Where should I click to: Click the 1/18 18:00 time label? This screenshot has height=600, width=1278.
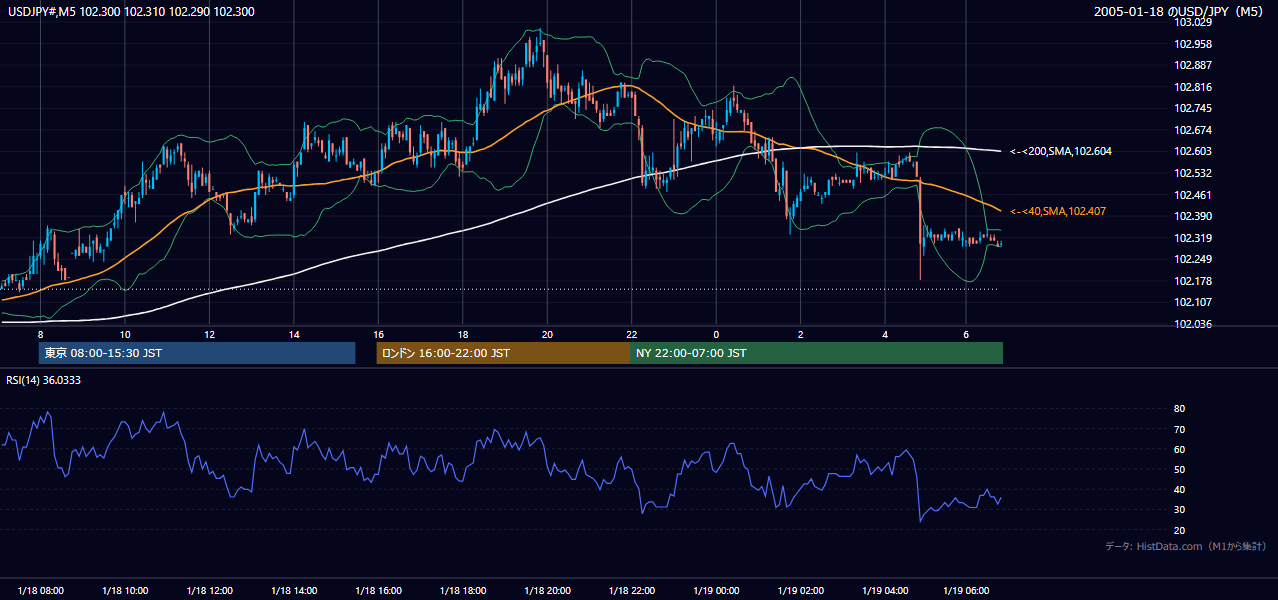463,591
